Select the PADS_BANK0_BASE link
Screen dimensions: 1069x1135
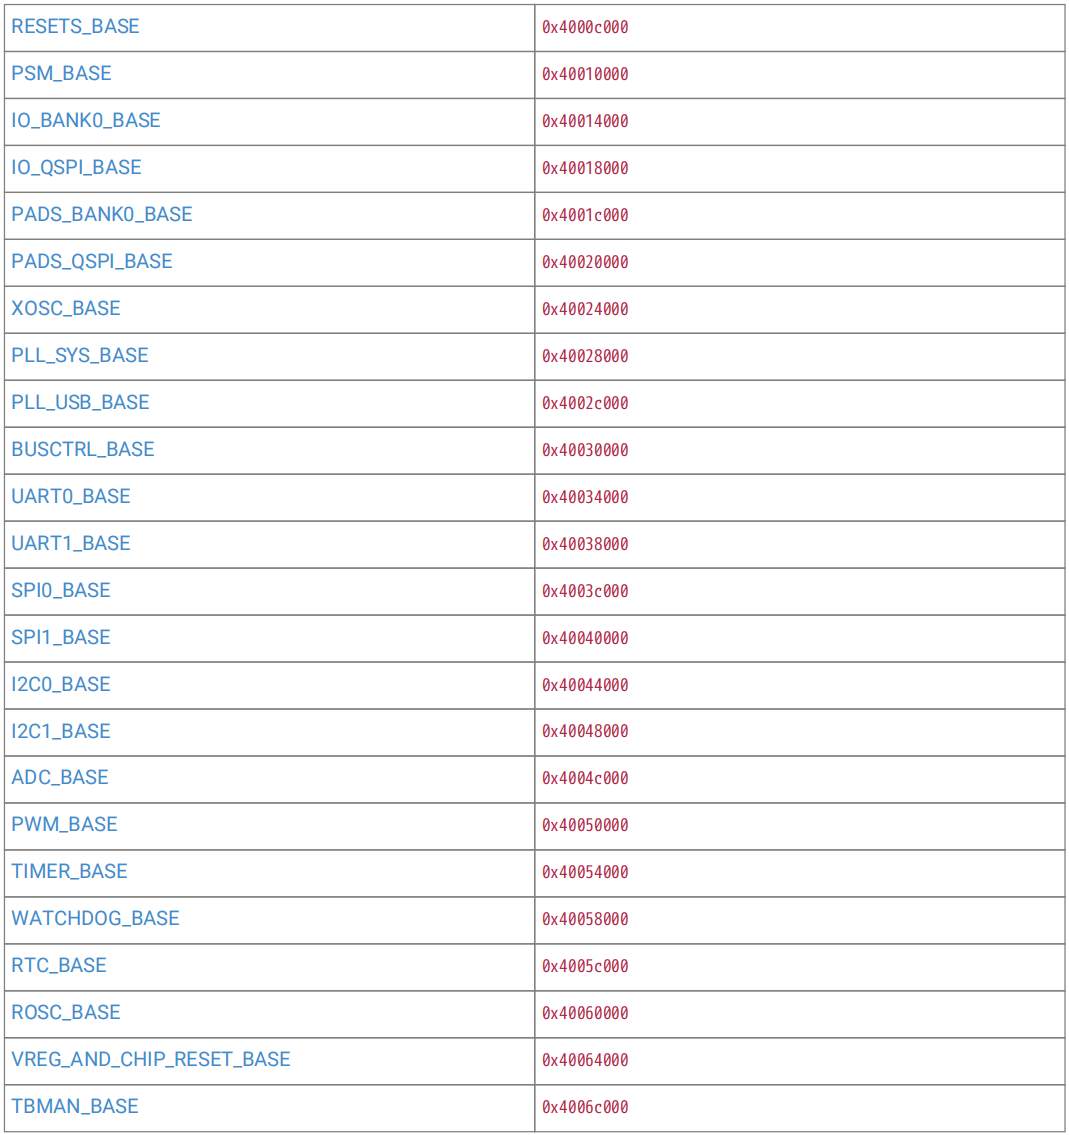[102, 215]
